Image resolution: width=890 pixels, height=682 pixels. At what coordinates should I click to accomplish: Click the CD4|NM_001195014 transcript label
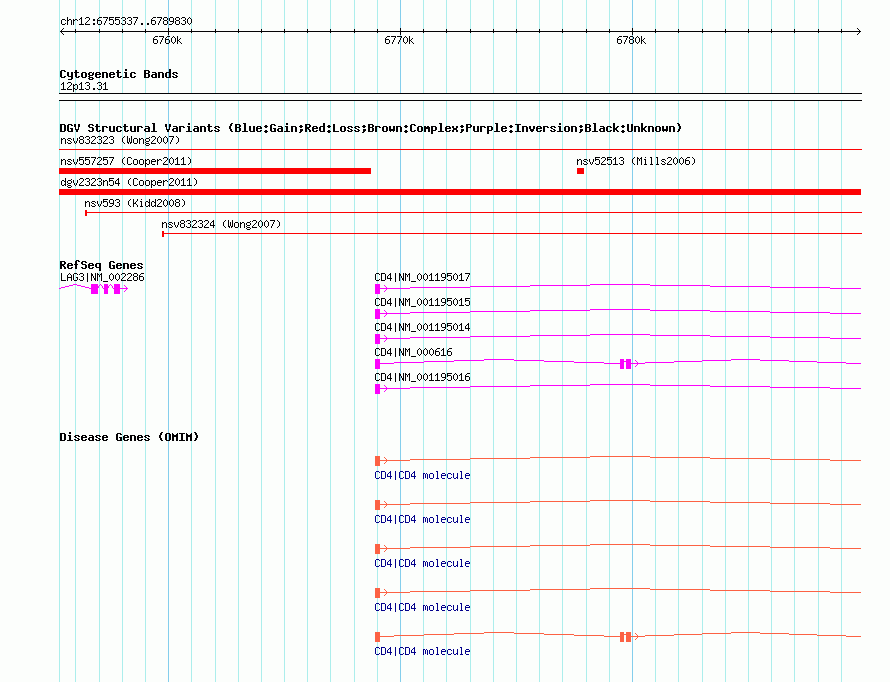coord(422,327)
